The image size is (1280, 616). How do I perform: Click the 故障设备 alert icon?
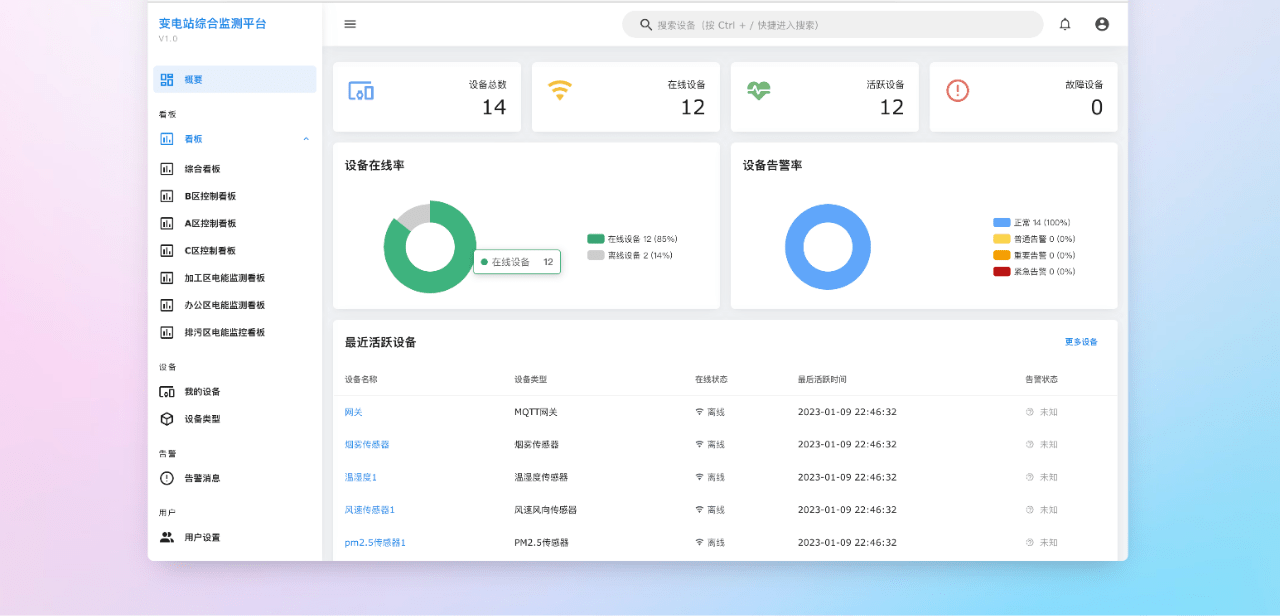click(x=958, y=91)
